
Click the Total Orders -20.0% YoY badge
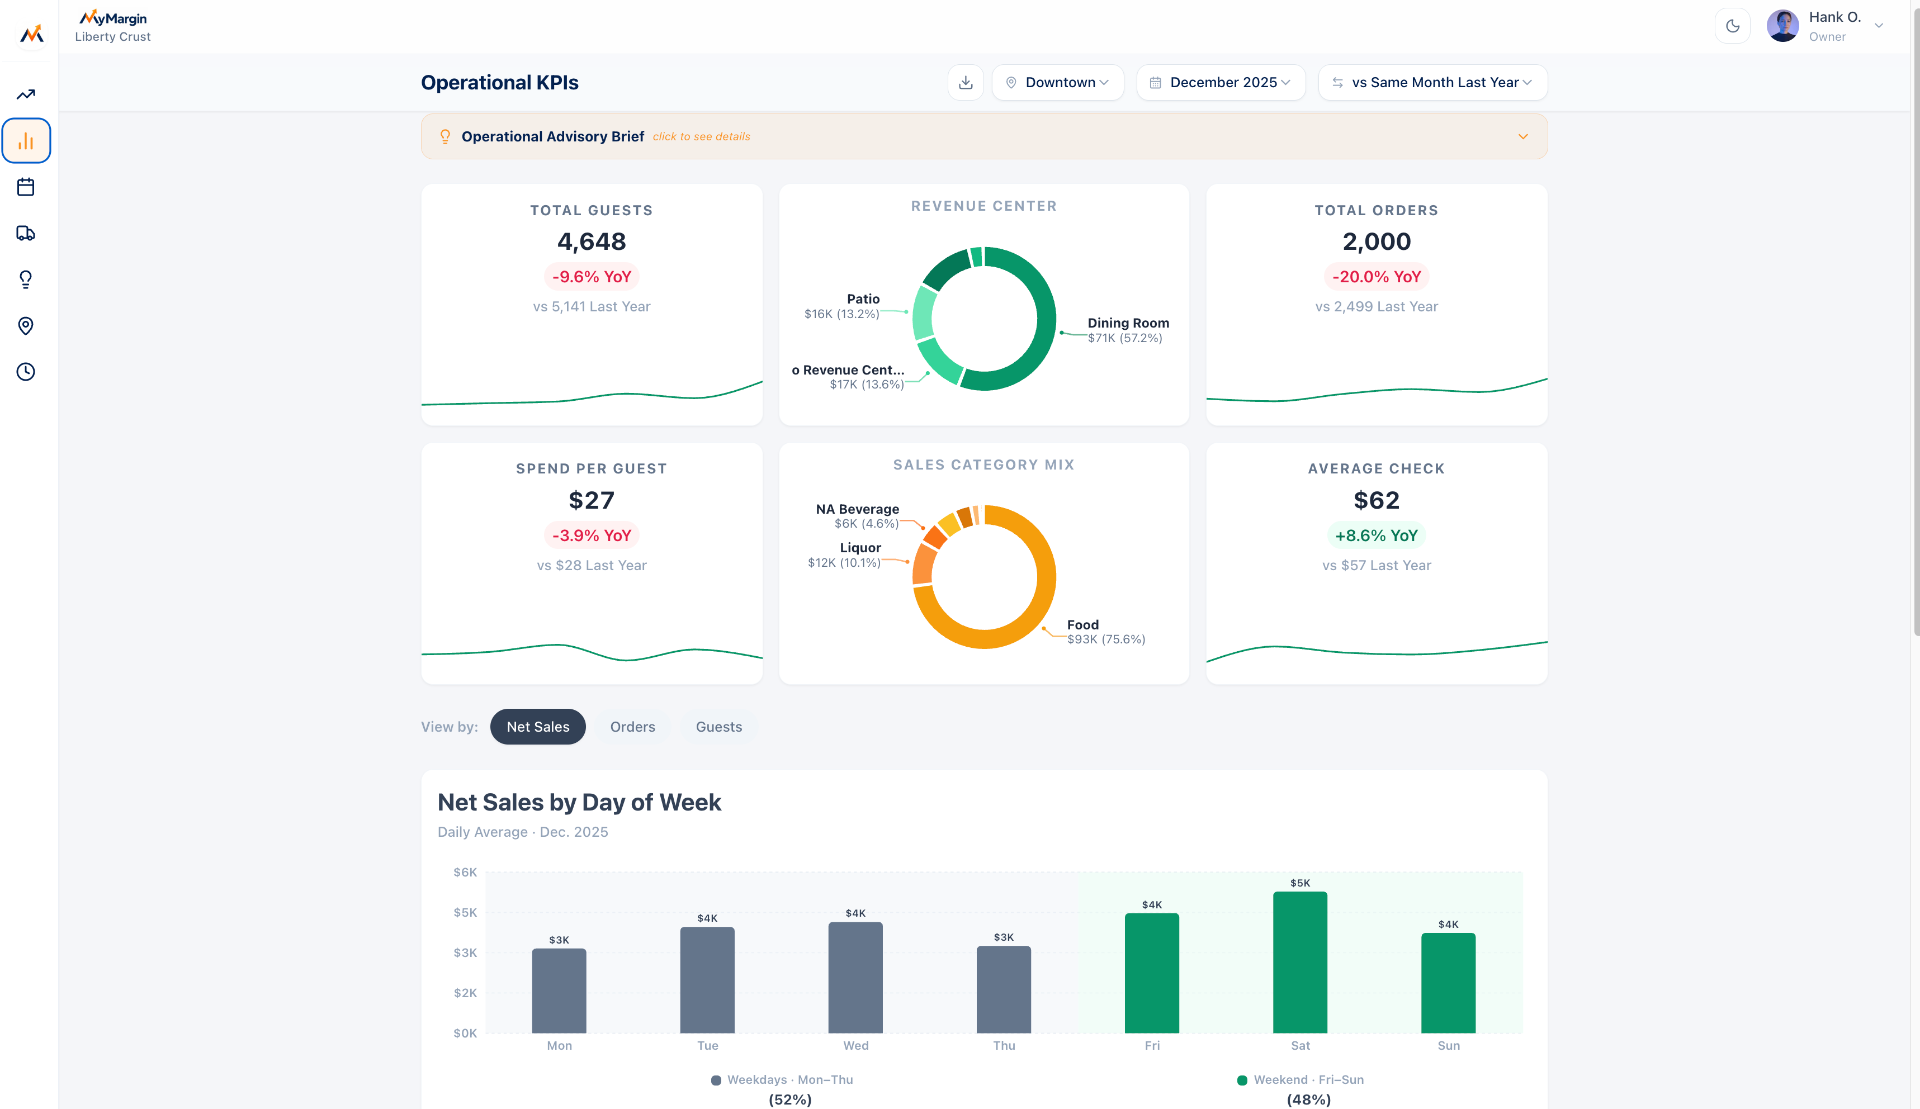coord(1377,277)
